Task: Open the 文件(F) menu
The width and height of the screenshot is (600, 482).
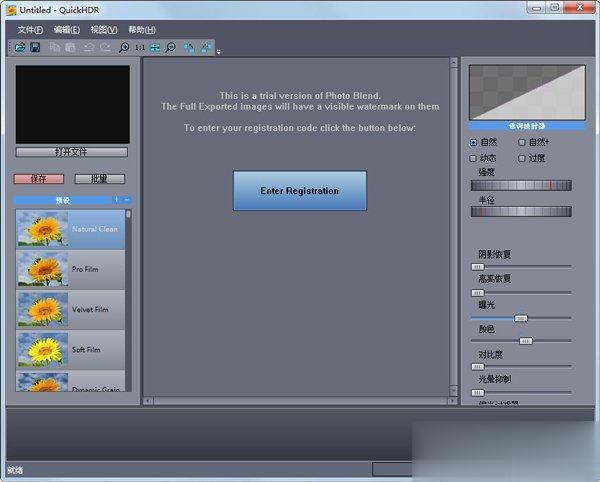Action: click(x=30, y=30)
